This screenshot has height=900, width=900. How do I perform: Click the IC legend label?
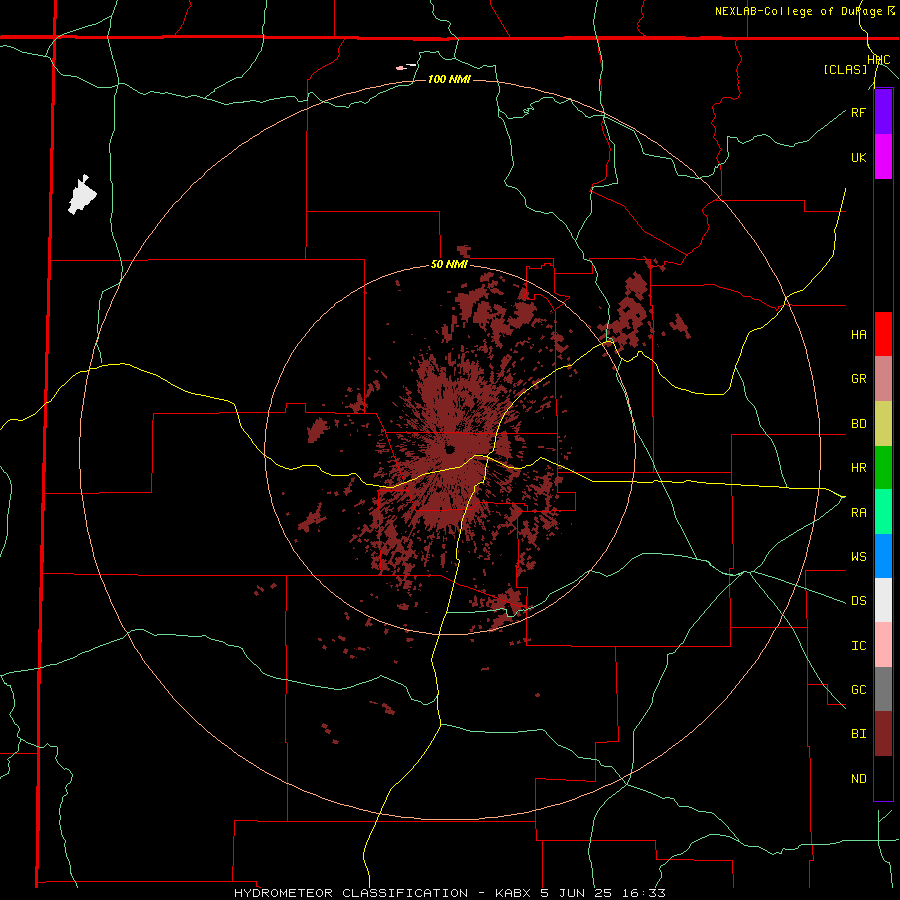click(858, 646)
